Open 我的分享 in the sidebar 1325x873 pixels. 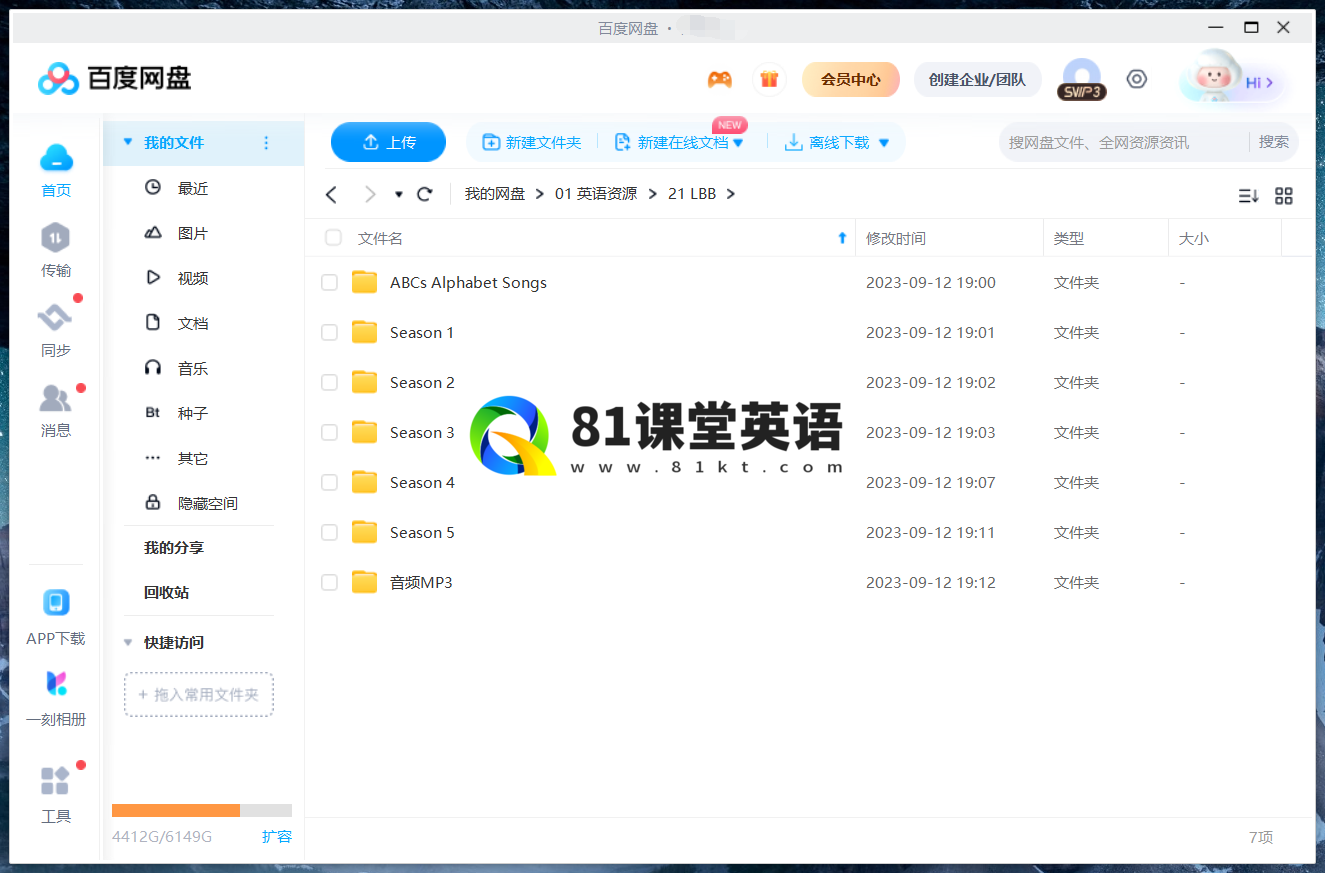[x=173, y=547]
